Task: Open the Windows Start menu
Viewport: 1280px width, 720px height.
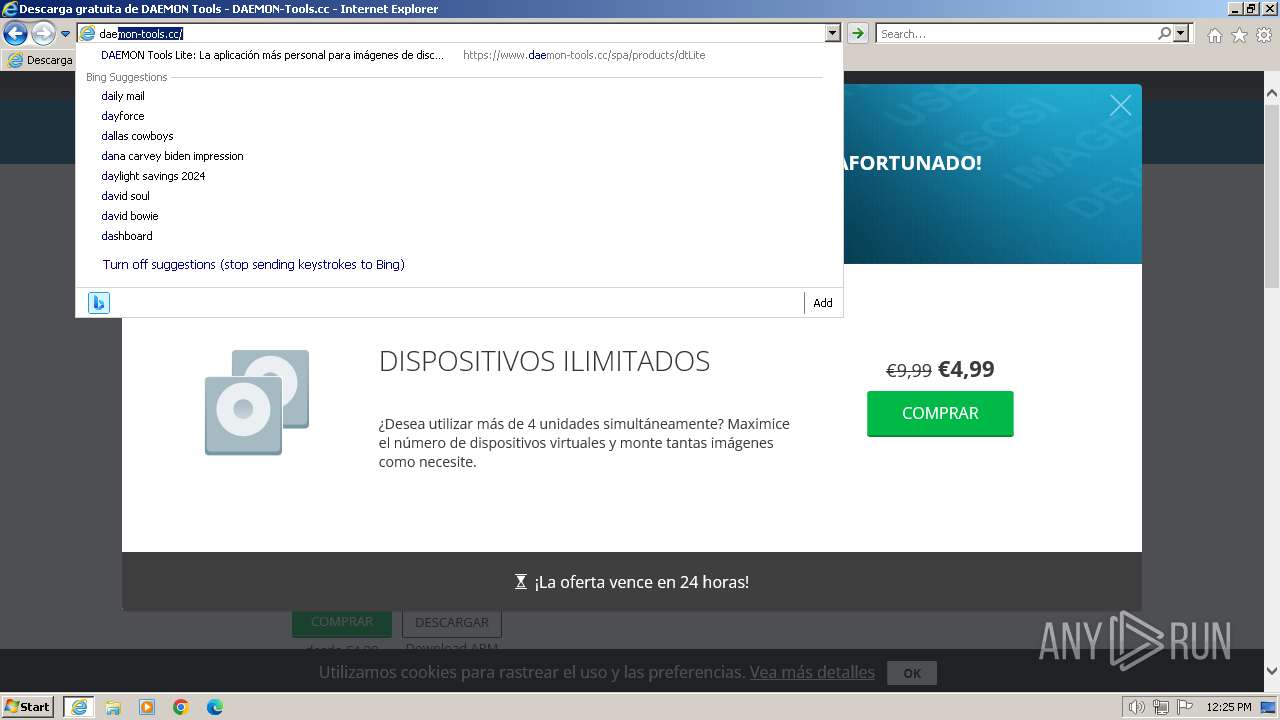Action: click(28, 707)
